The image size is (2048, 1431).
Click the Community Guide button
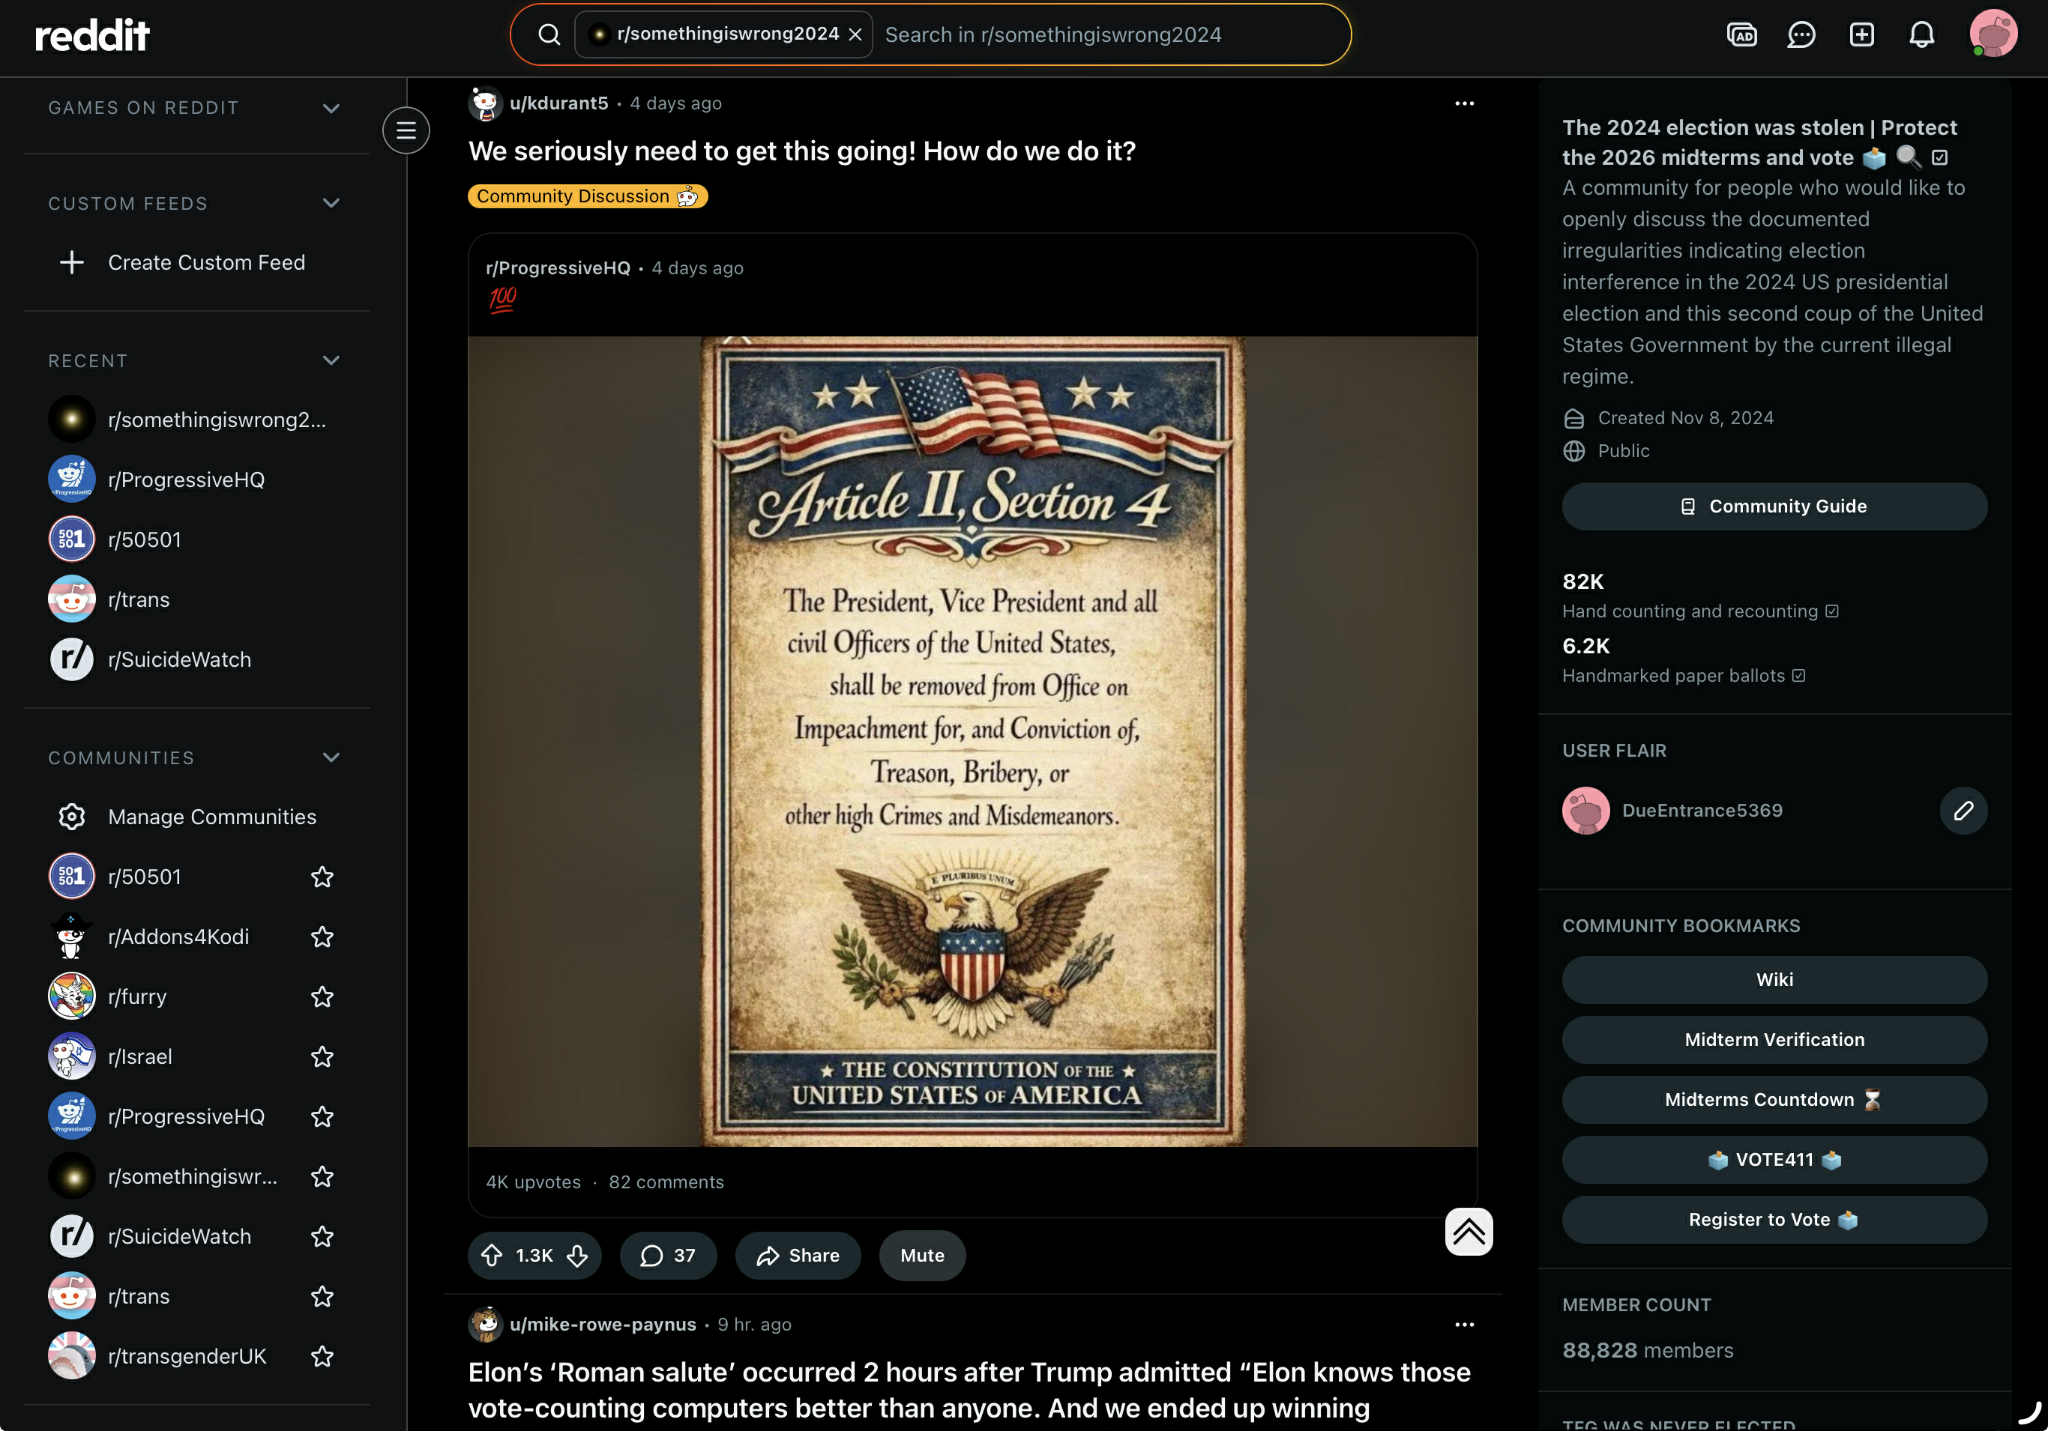click(x=1774, y=506)
